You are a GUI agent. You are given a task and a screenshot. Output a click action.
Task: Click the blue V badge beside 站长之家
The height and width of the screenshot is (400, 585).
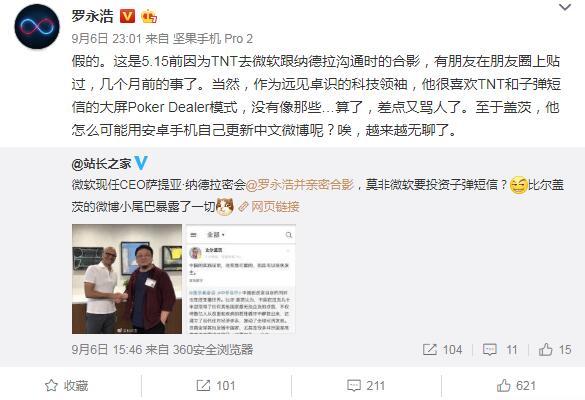coord(141,163)
